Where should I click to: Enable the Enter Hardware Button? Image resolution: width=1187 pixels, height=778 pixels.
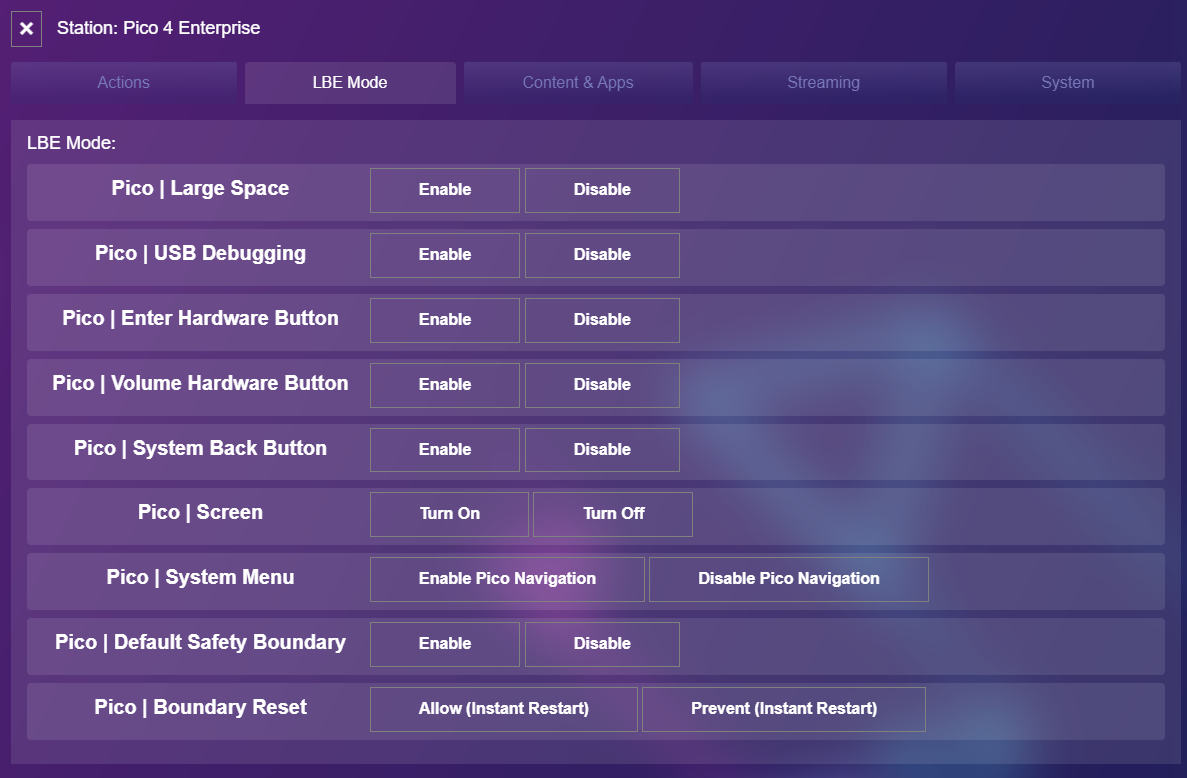pos(445,320)
